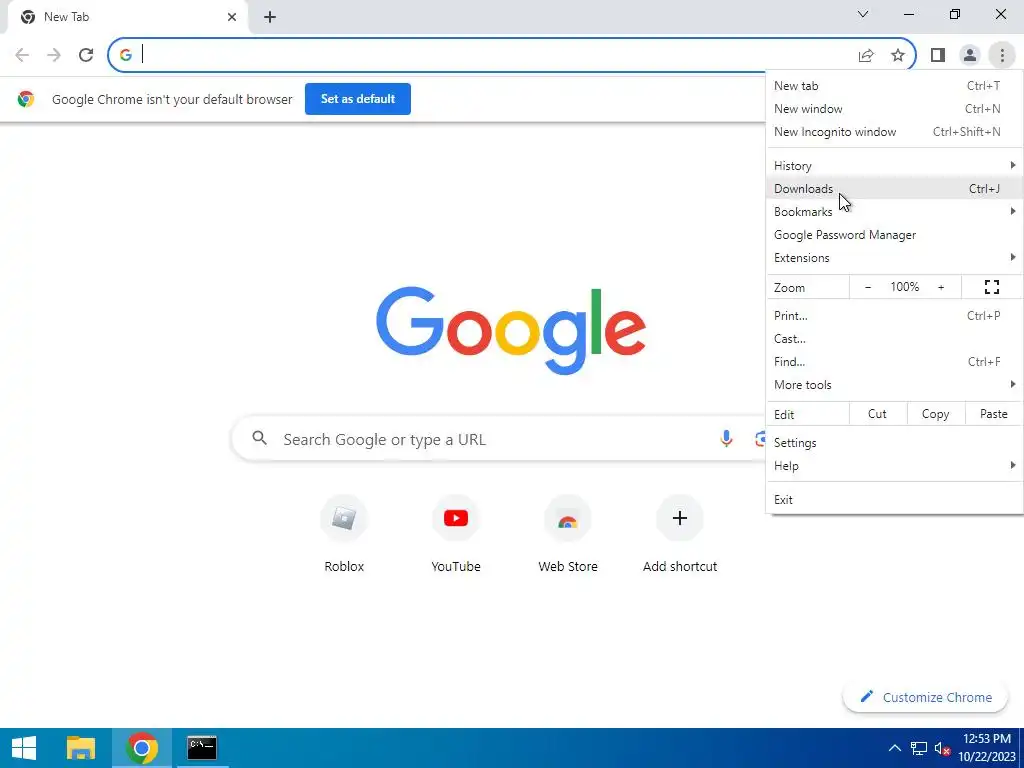1024x768 pixels.
Task: Show hidden tray icons chevron
Action: tap(895, 748)
